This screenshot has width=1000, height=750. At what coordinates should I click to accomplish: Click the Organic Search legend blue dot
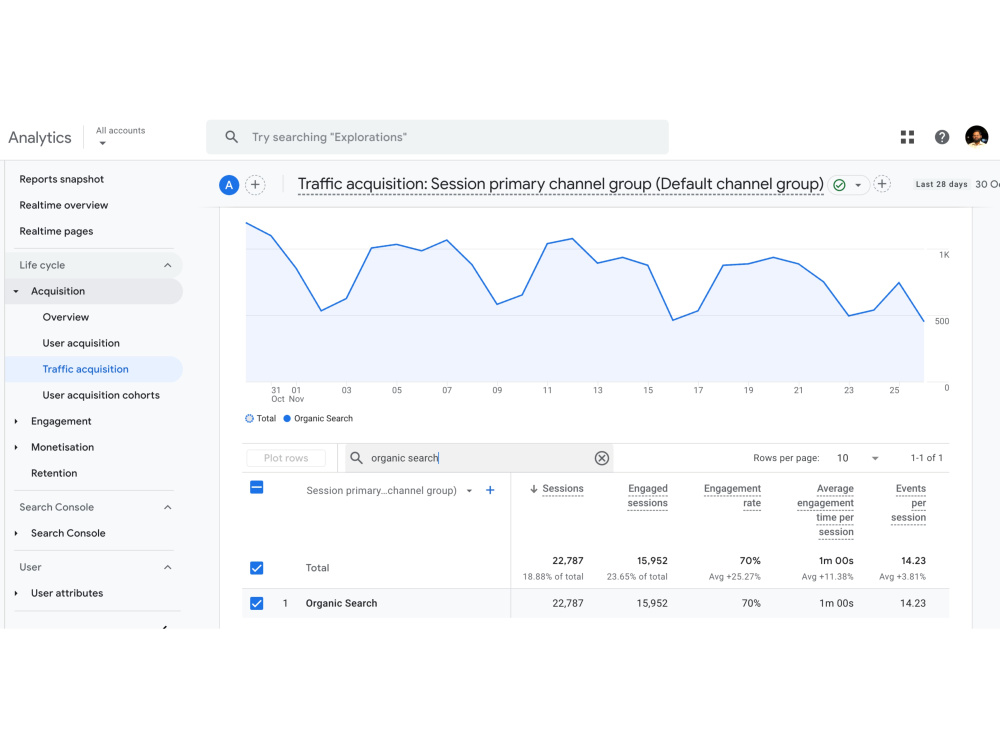point(287,418)
